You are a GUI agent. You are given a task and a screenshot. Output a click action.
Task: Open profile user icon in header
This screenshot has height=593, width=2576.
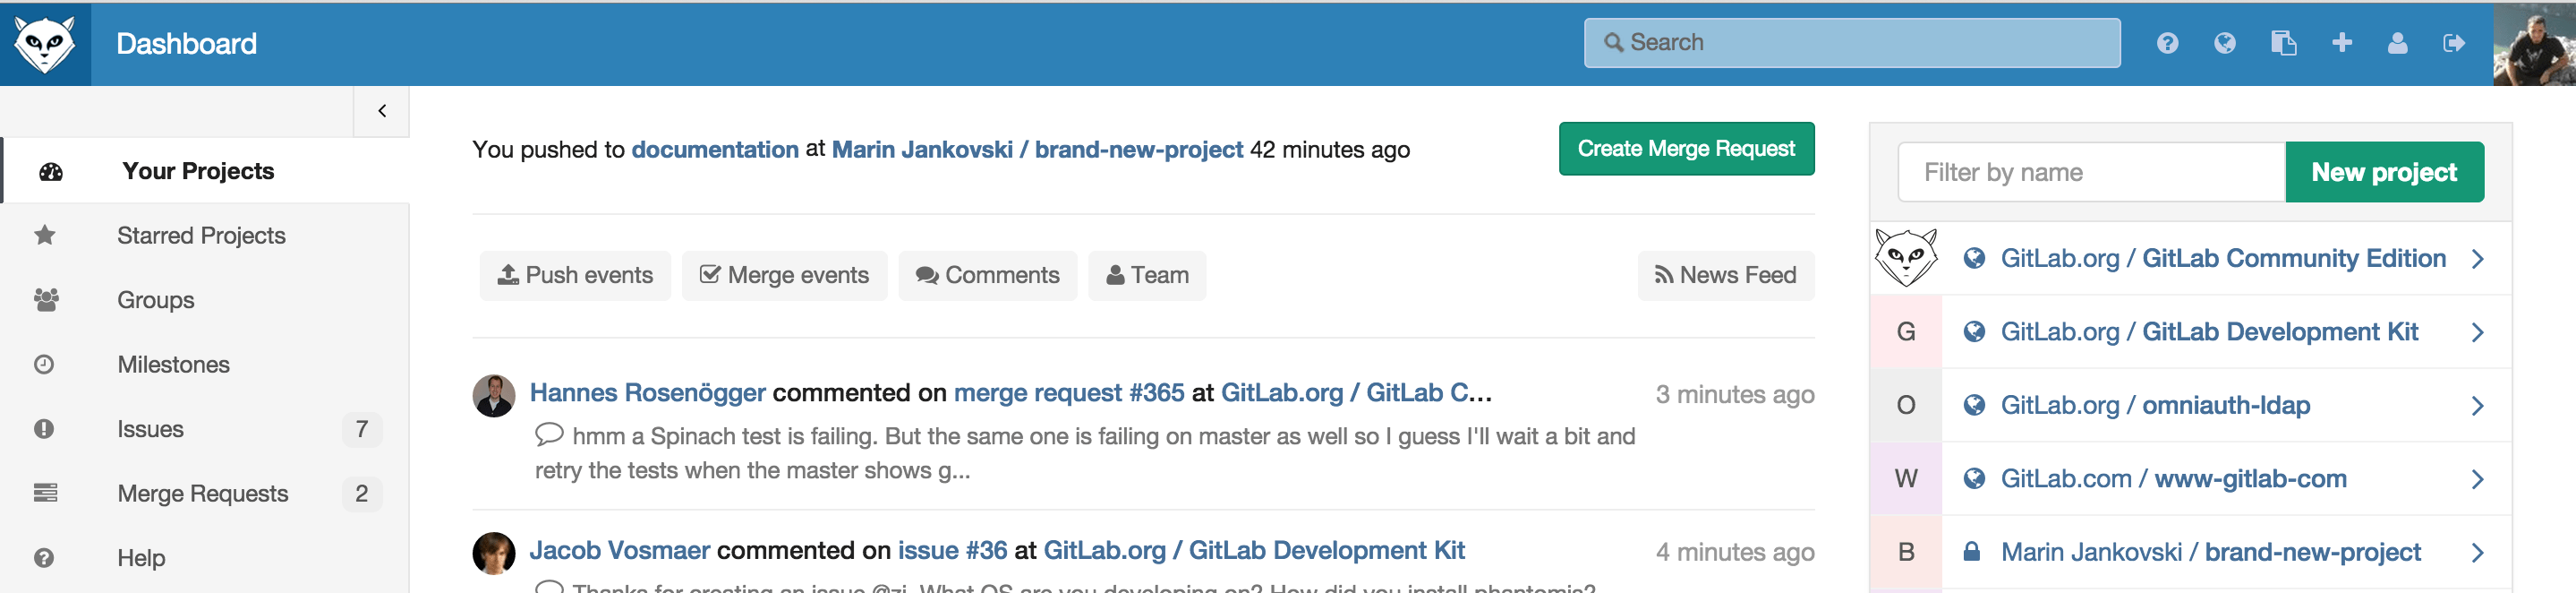pos(2398,43)
